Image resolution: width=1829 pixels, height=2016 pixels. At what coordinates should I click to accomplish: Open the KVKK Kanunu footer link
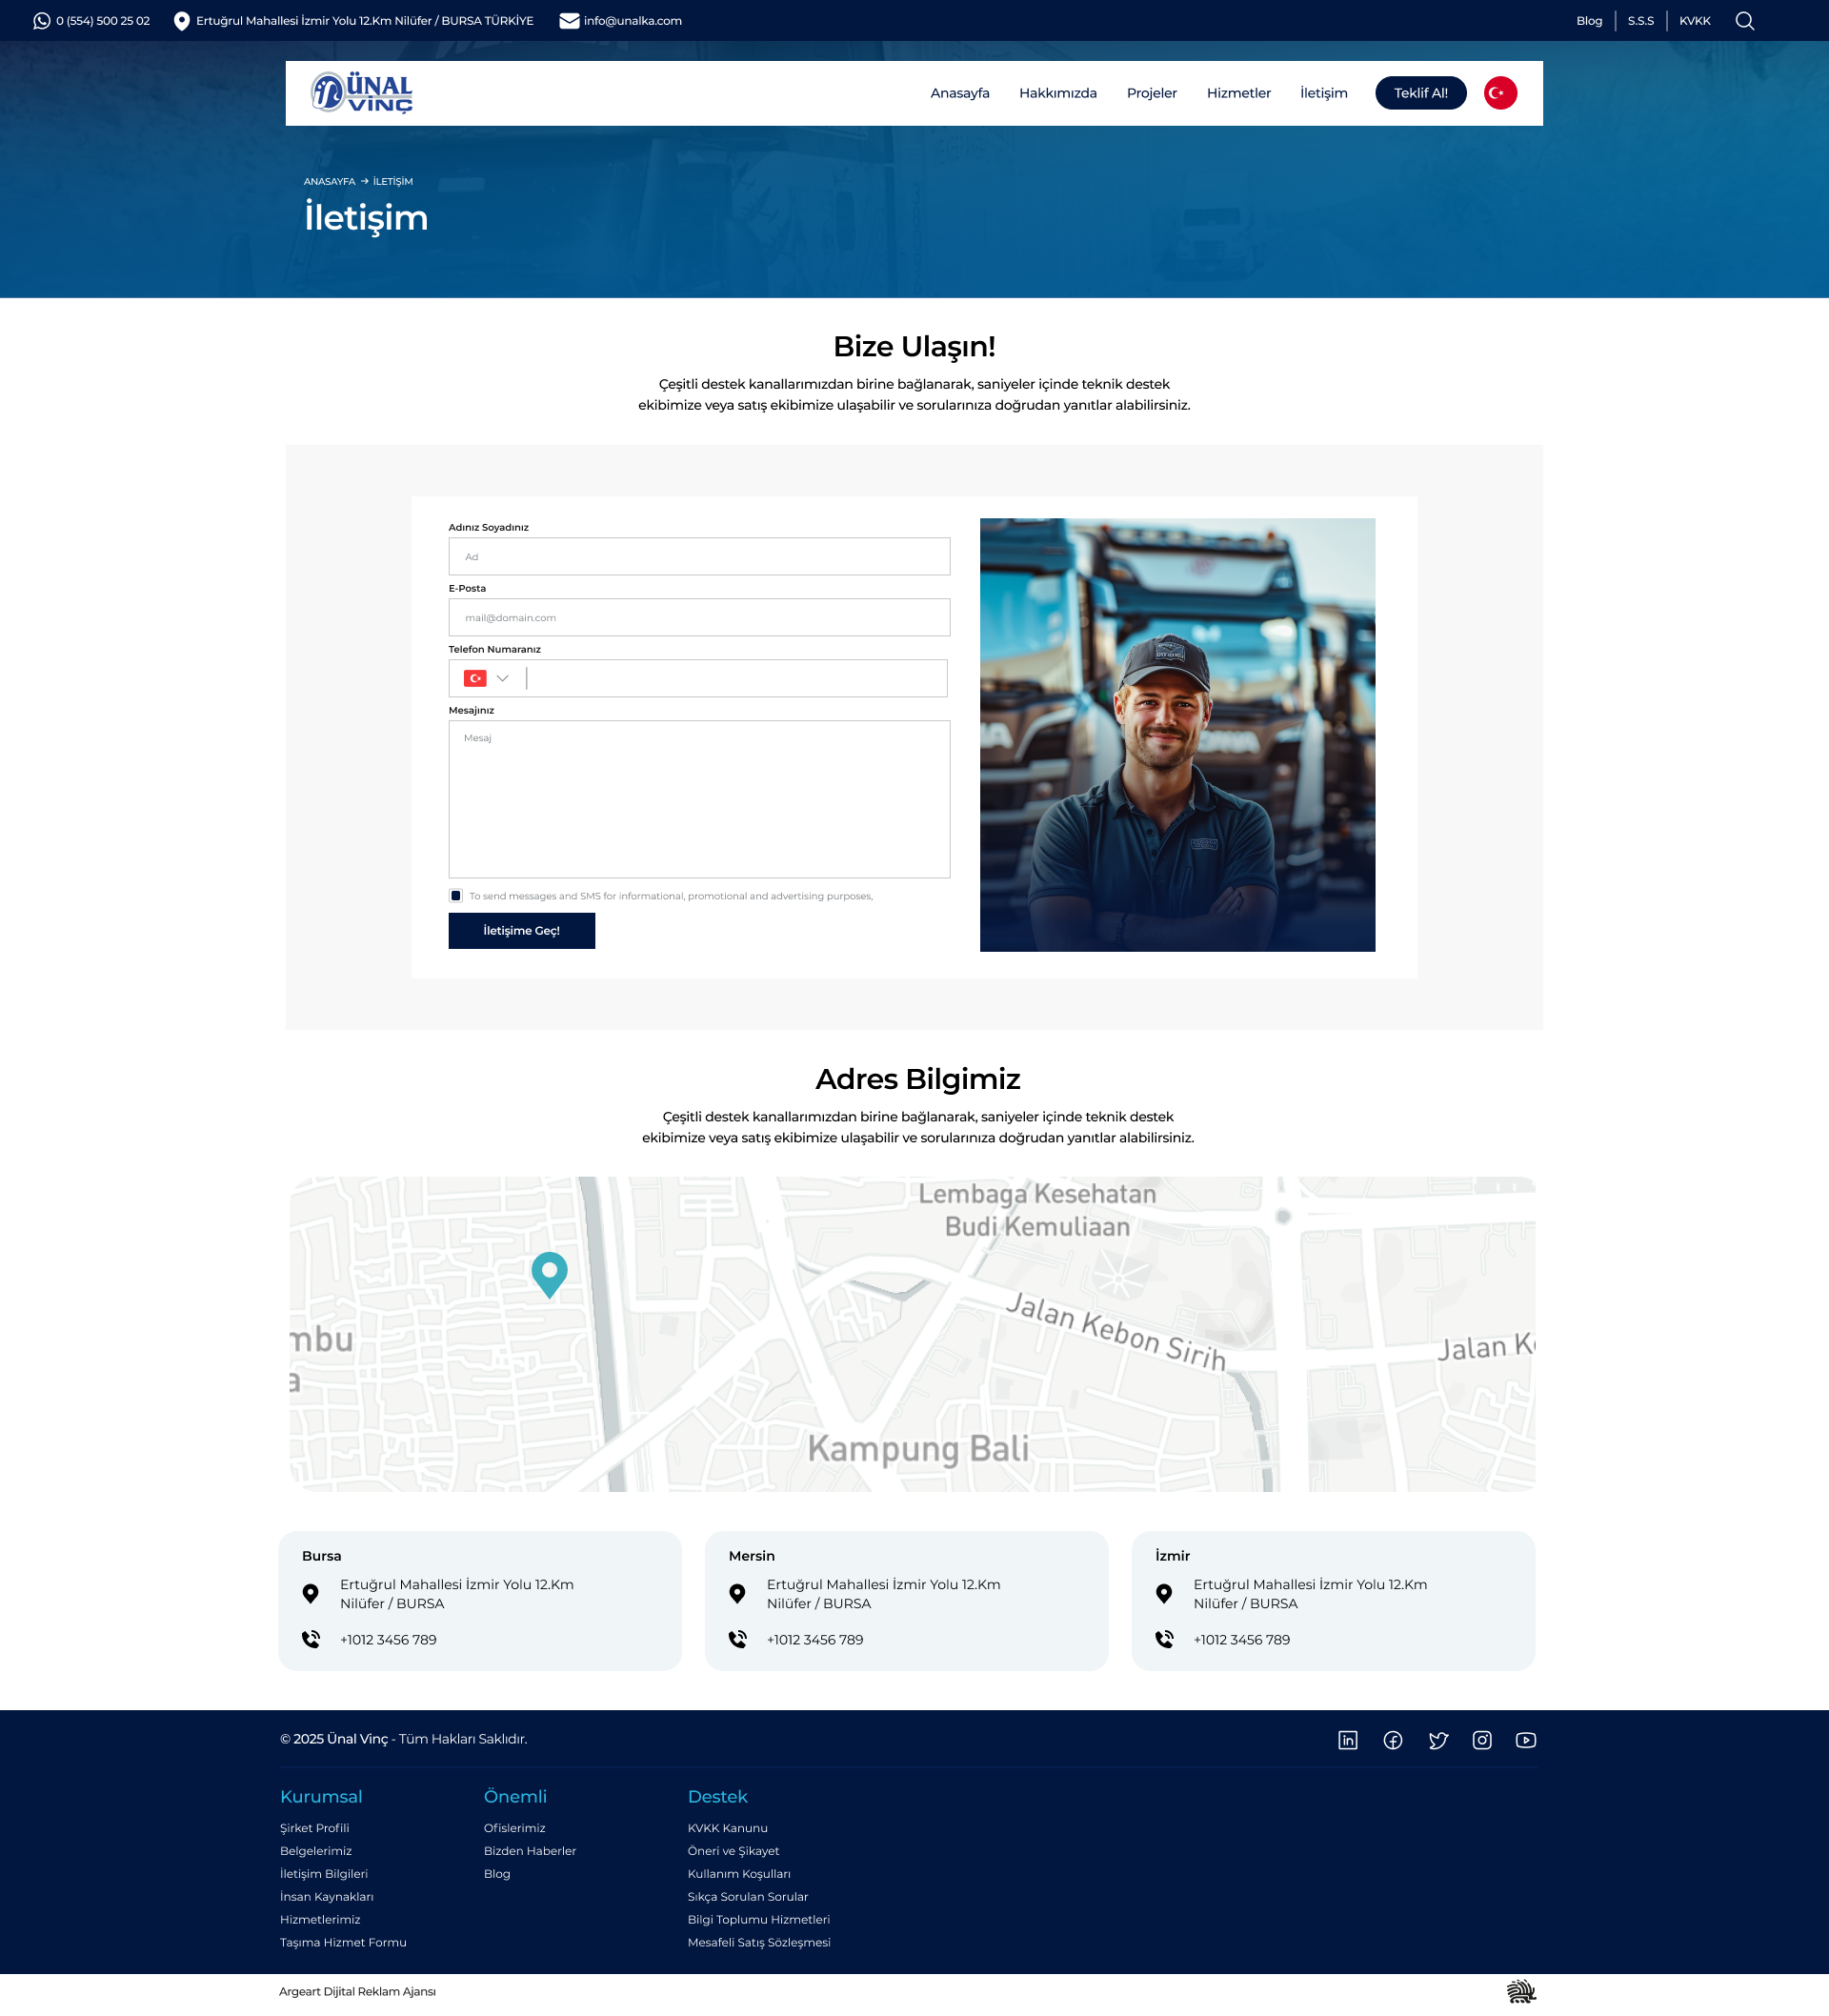[727, 1828]
